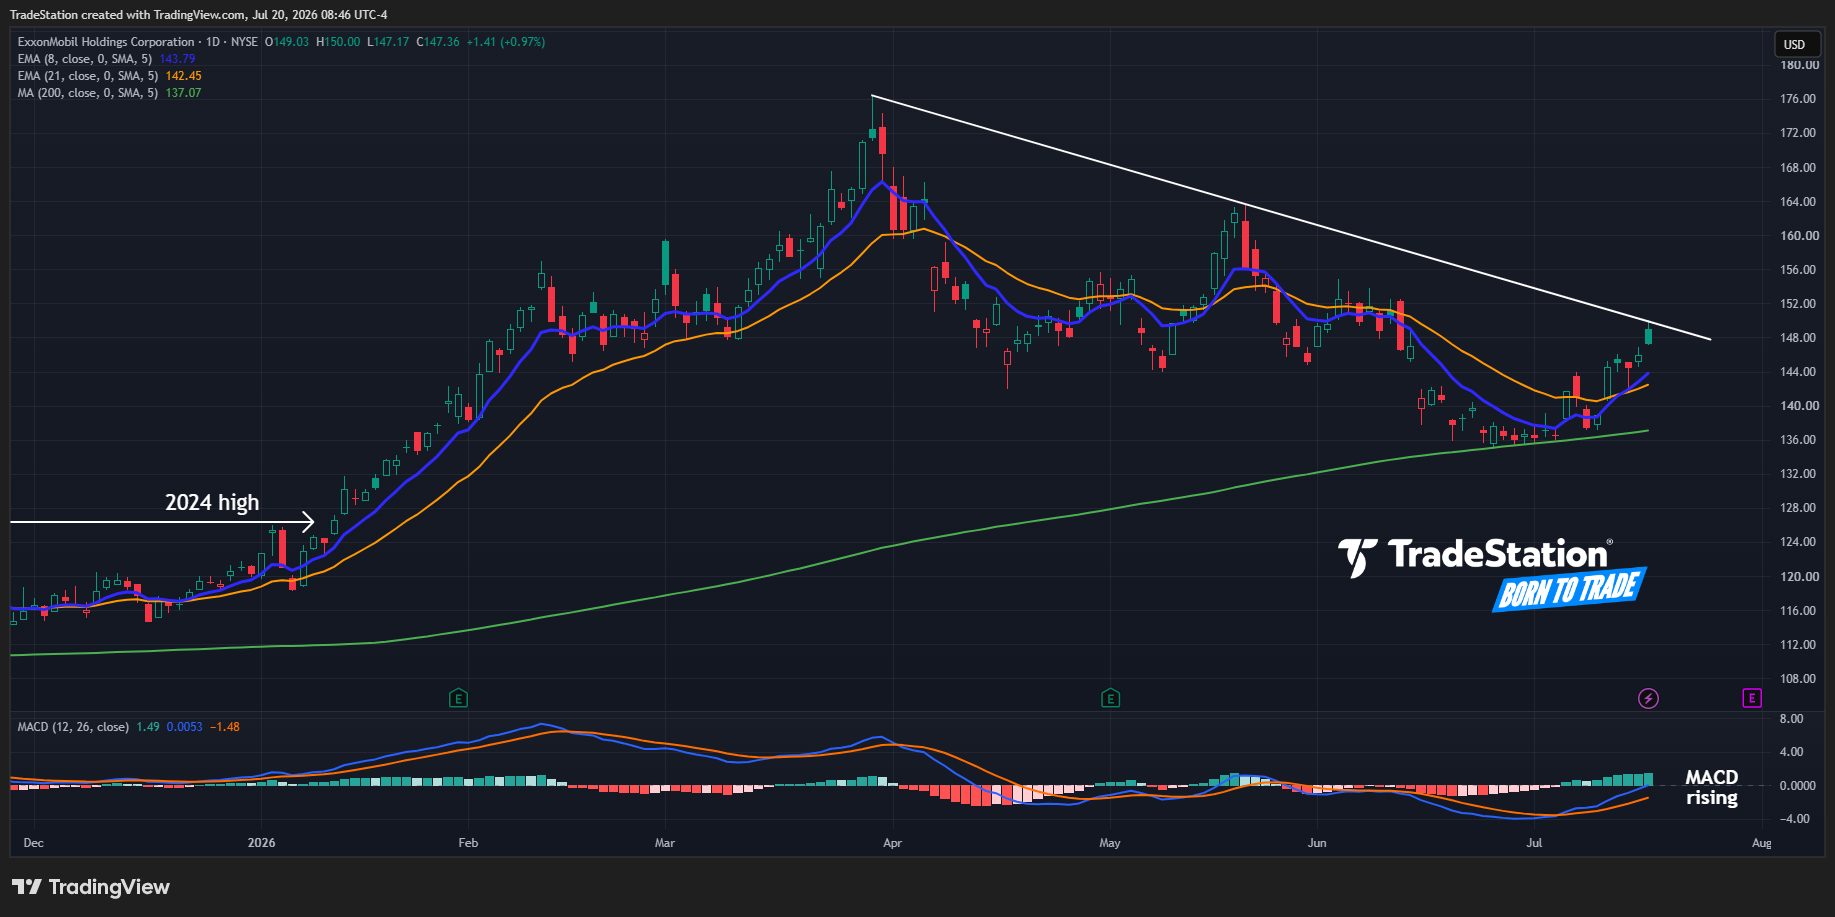
Task: Click the 116.00 price axis label
Action: click(1800, 611)
